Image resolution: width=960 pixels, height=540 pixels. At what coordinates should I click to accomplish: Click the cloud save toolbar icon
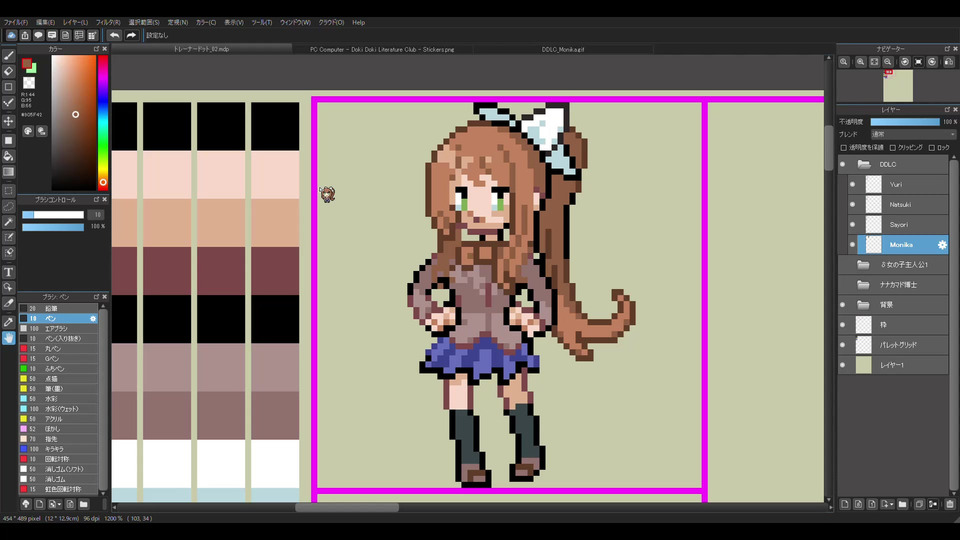(11, 36)
